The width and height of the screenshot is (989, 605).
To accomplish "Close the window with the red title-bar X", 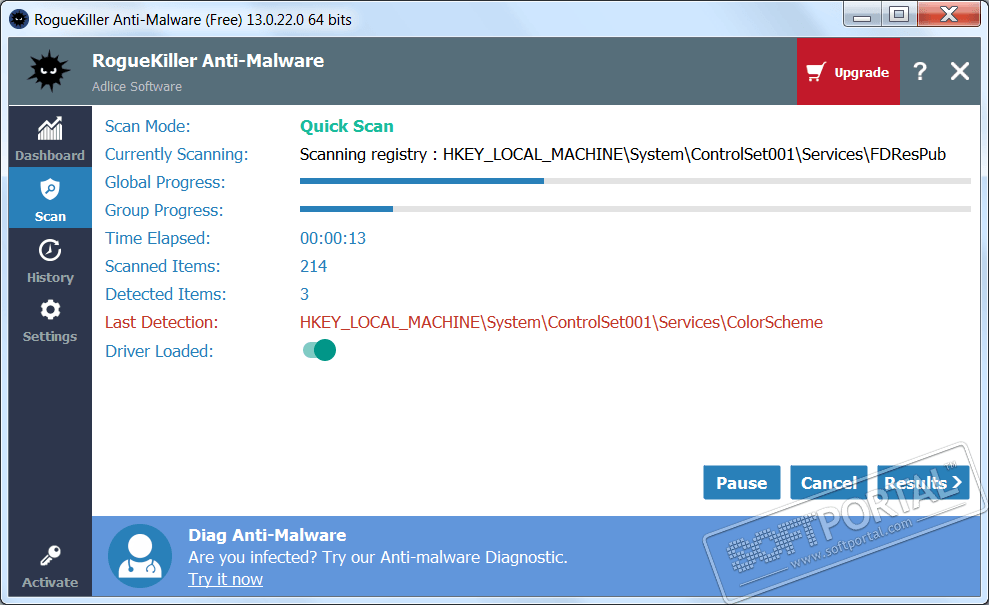I will (x=949, y=15).
